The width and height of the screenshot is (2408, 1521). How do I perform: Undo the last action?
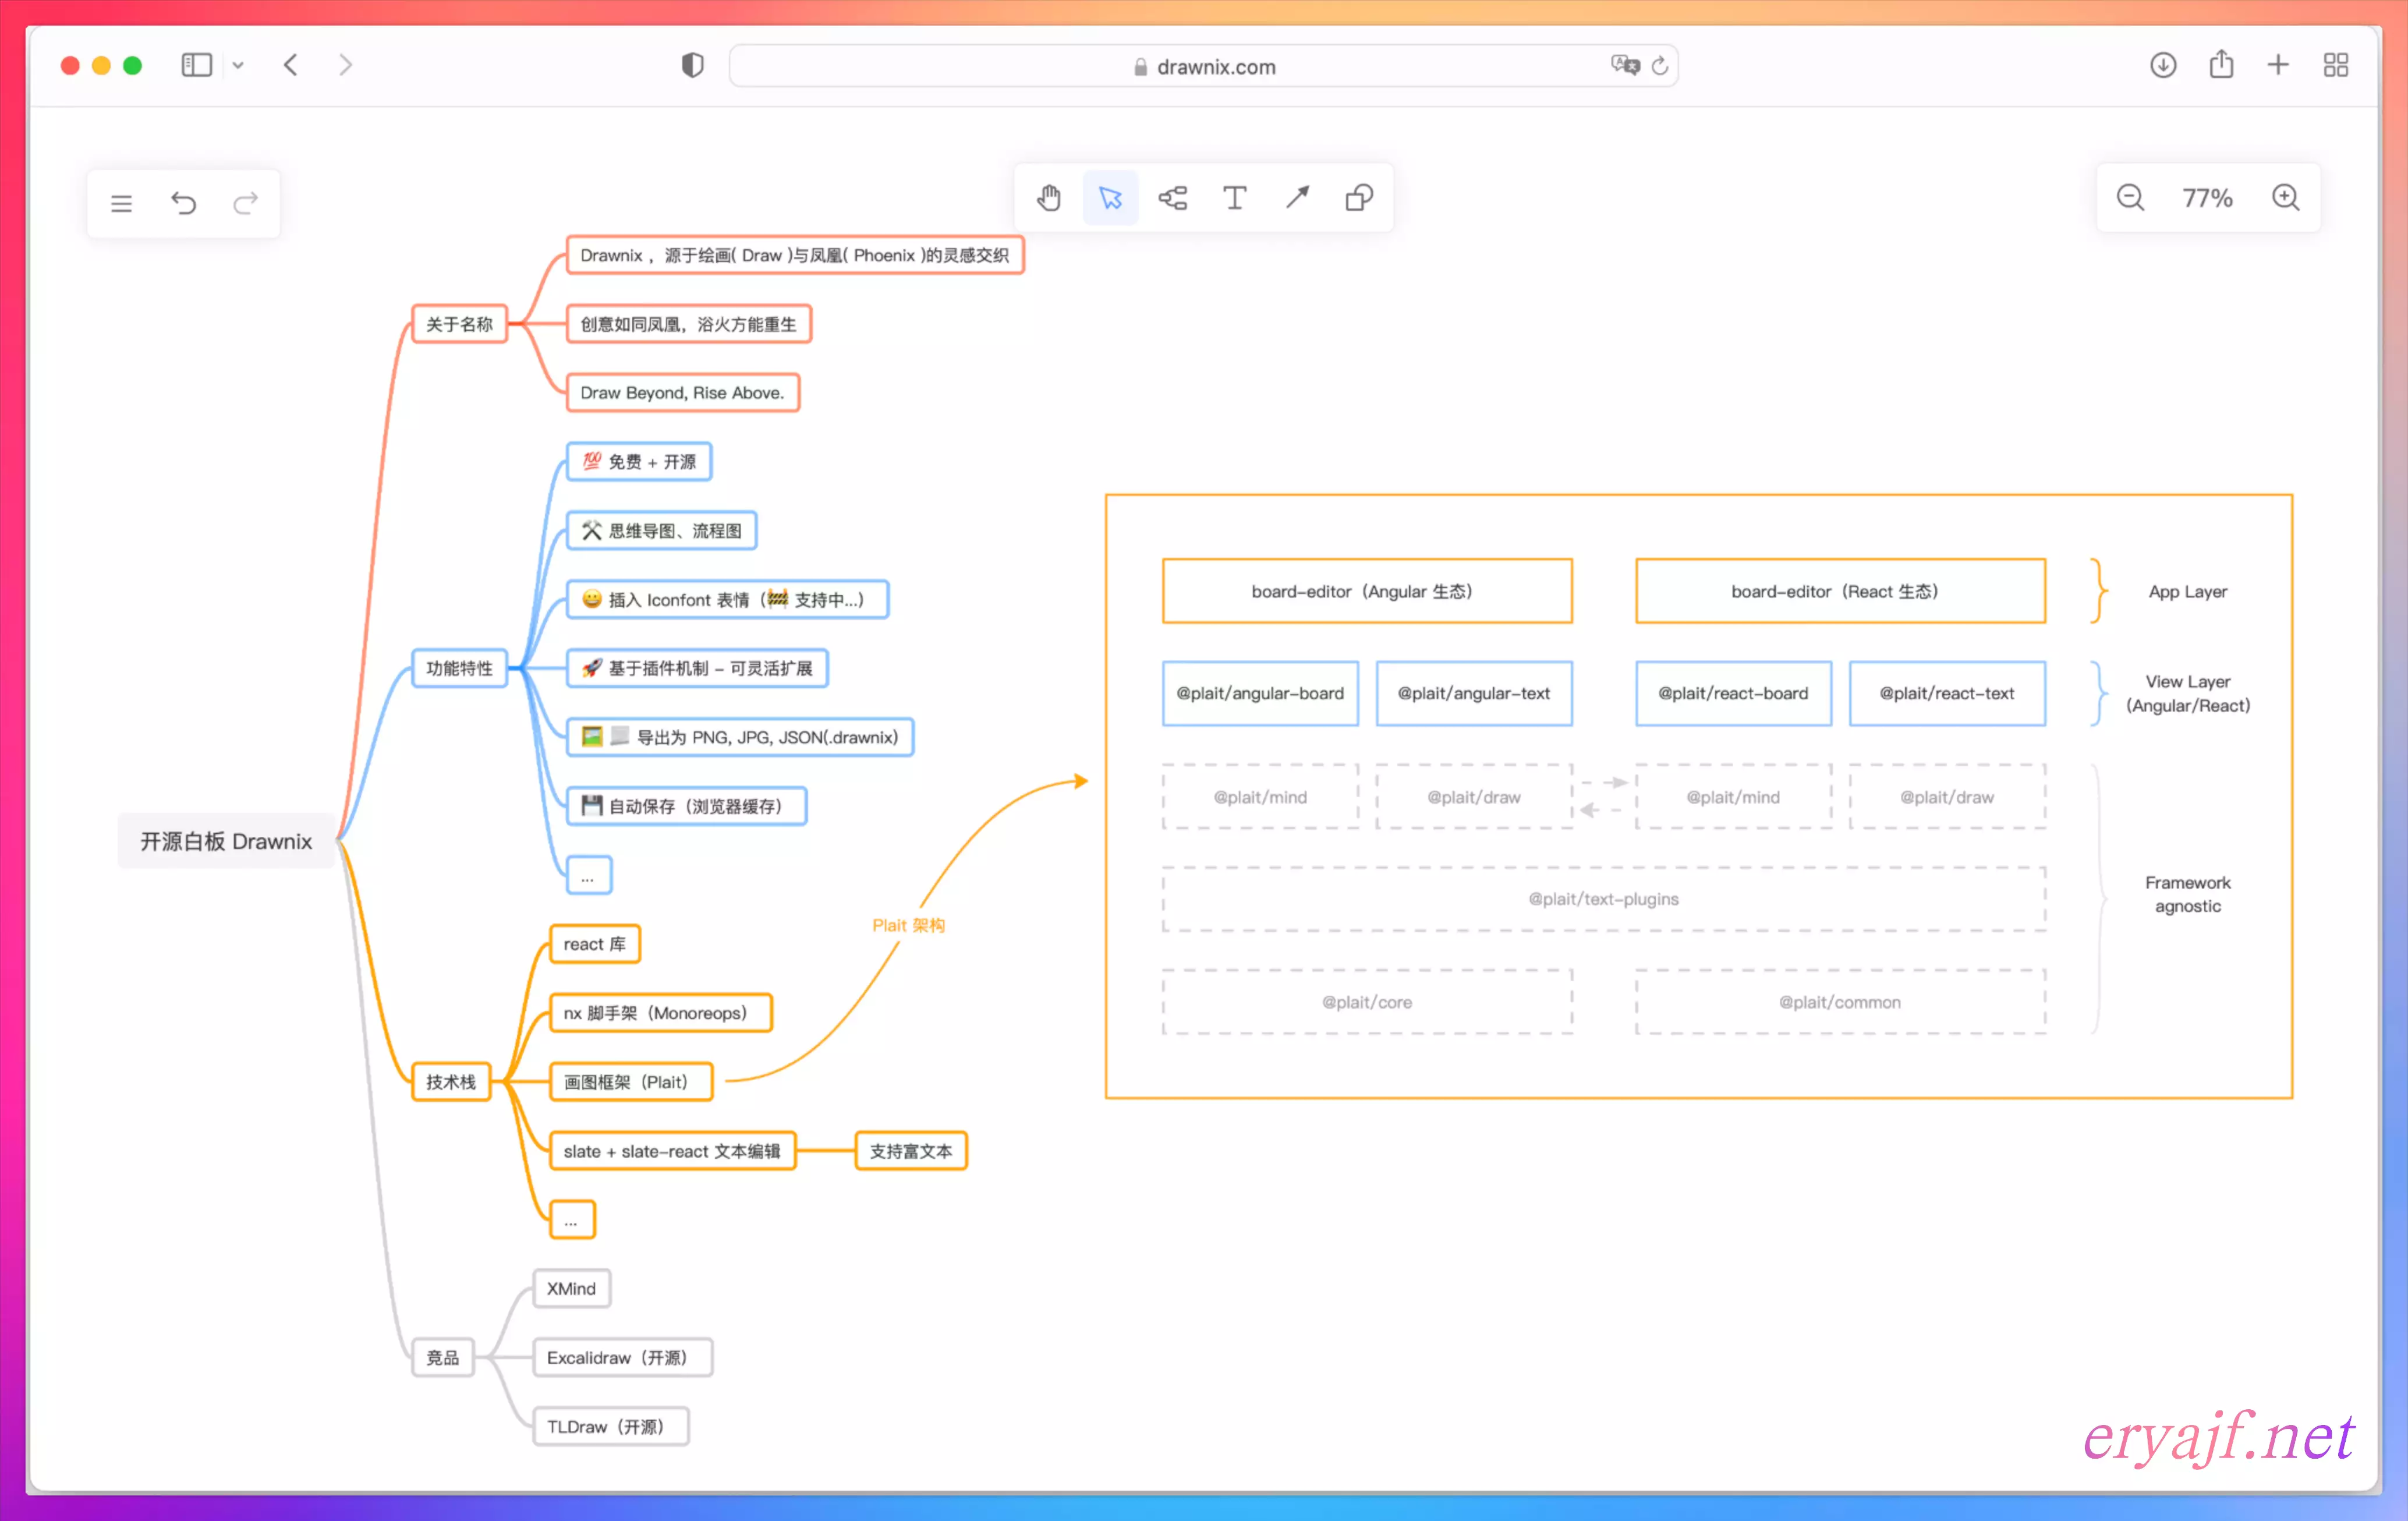183,204
